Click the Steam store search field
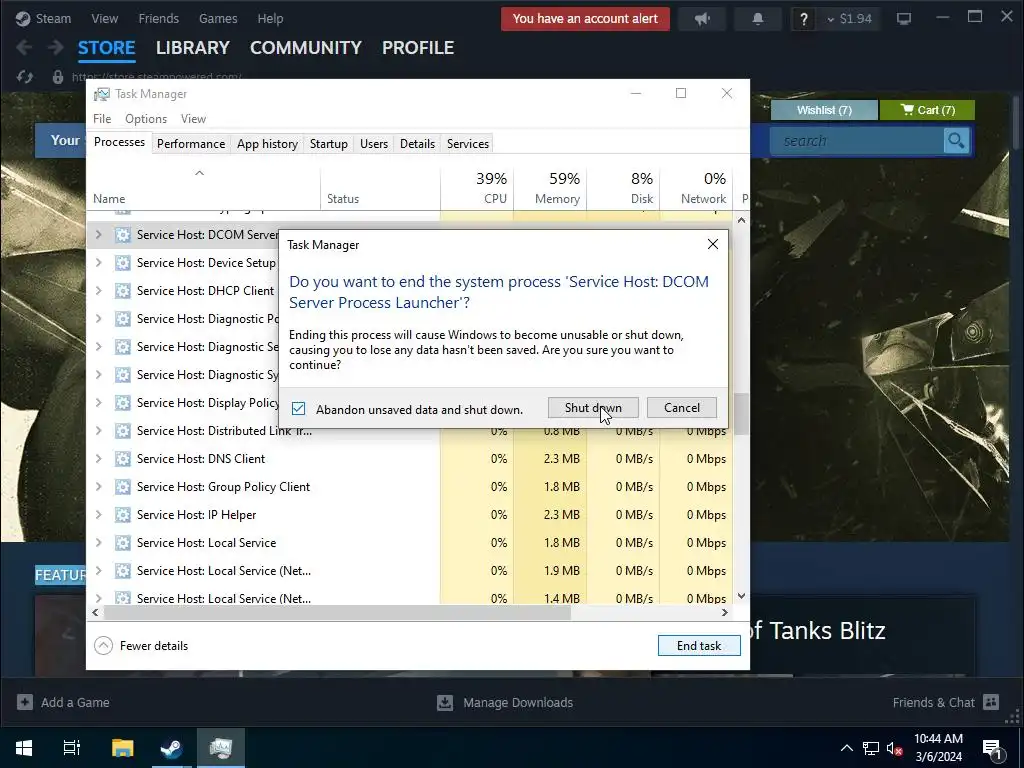Viewport: 1024px width, 768px height. point(857,140)
